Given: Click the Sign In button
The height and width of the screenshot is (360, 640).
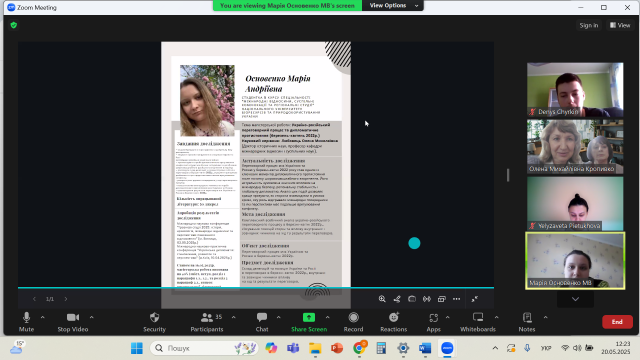Looking at the screenshot, I should (589, 25).
